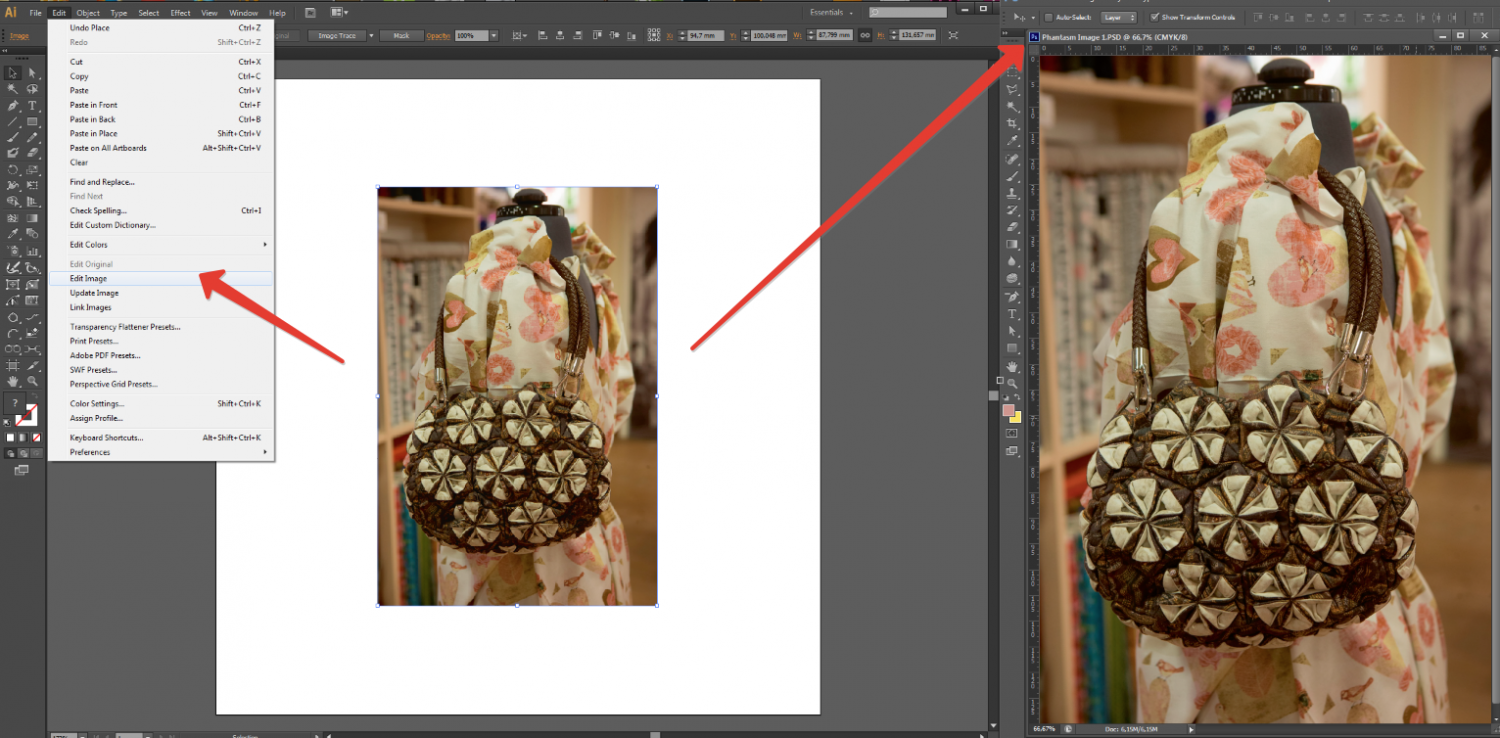Select the Type tool in Illustrator toolbar
This screenshot has width=1500, height=738.
pos(32,105)
